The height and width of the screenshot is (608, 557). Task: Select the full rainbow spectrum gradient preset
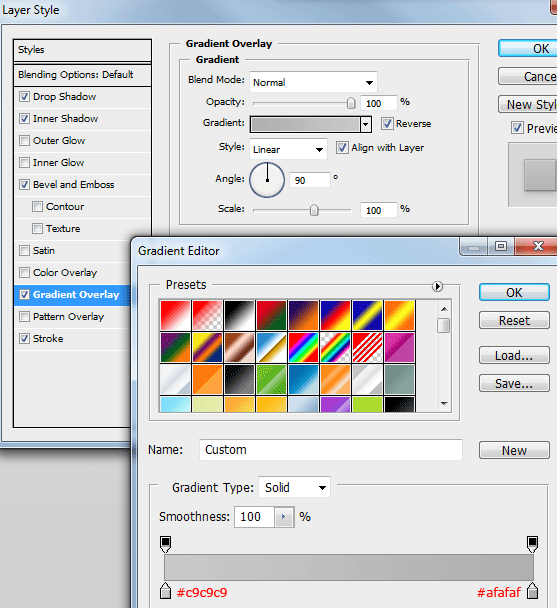pos(303,347)
